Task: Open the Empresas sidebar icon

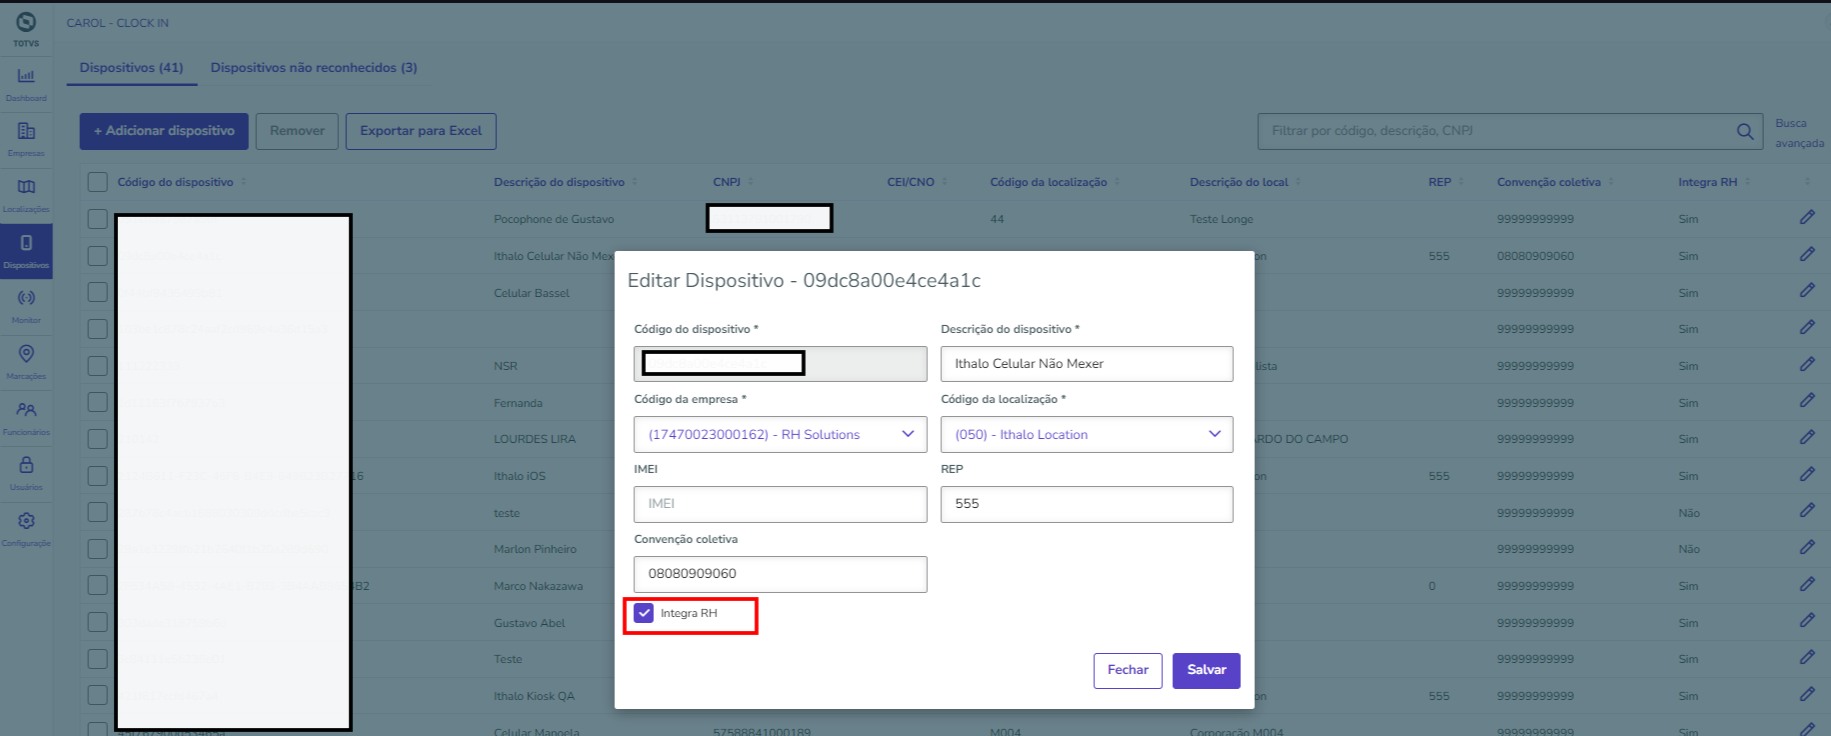Action: (26, 136)
